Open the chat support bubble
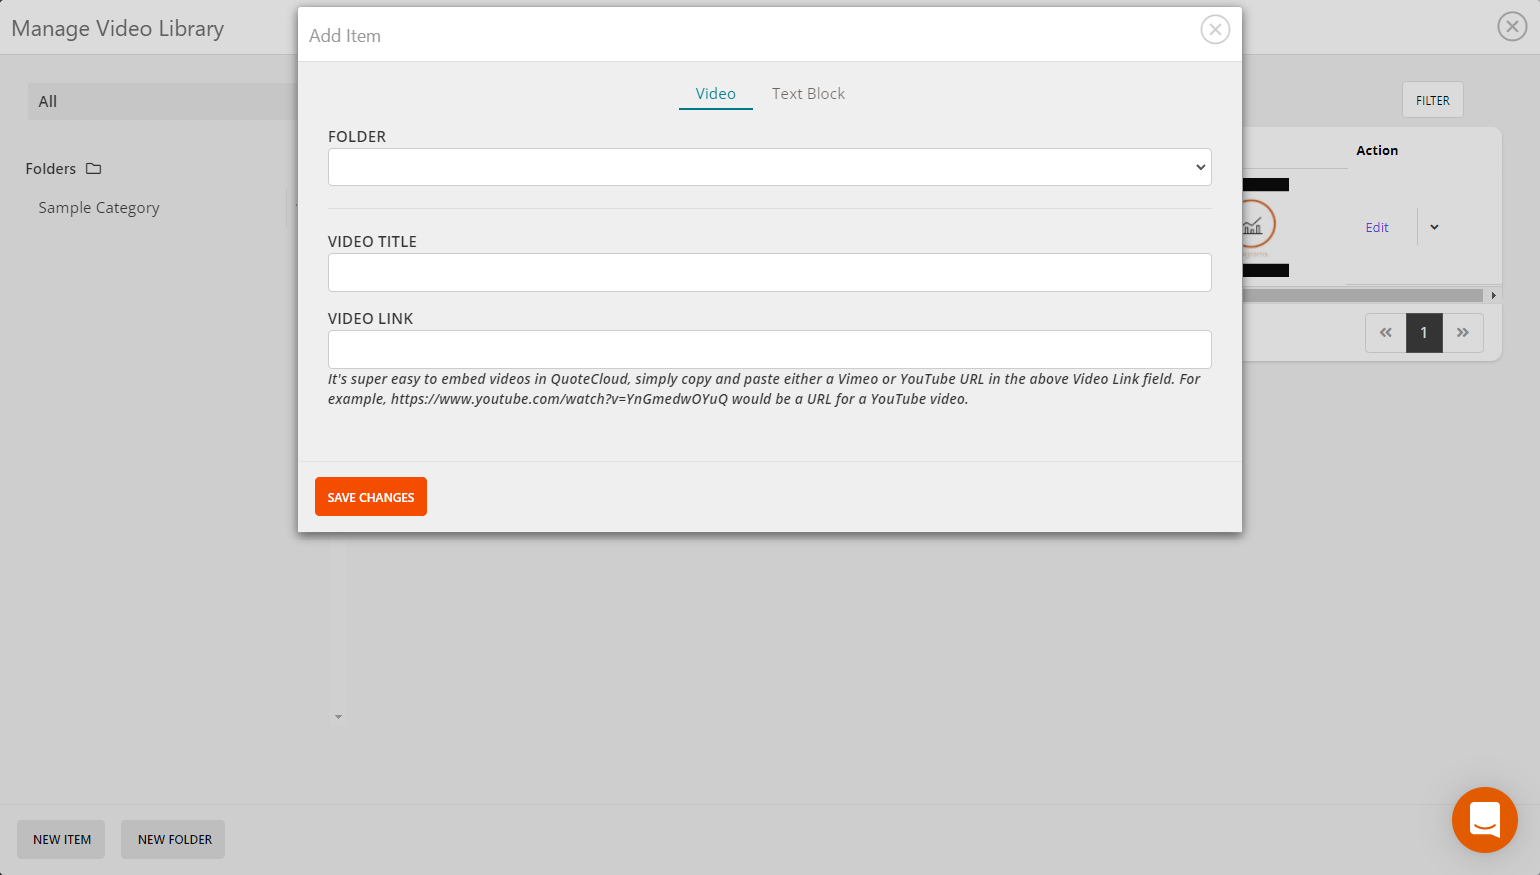 (1484, 820)
